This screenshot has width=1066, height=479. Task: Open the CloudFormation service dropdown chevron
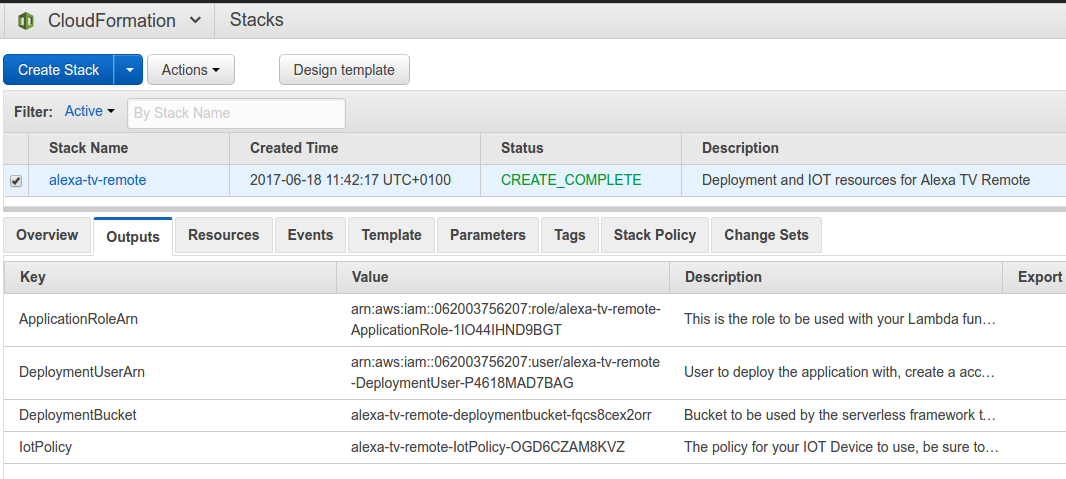(195, 20)
